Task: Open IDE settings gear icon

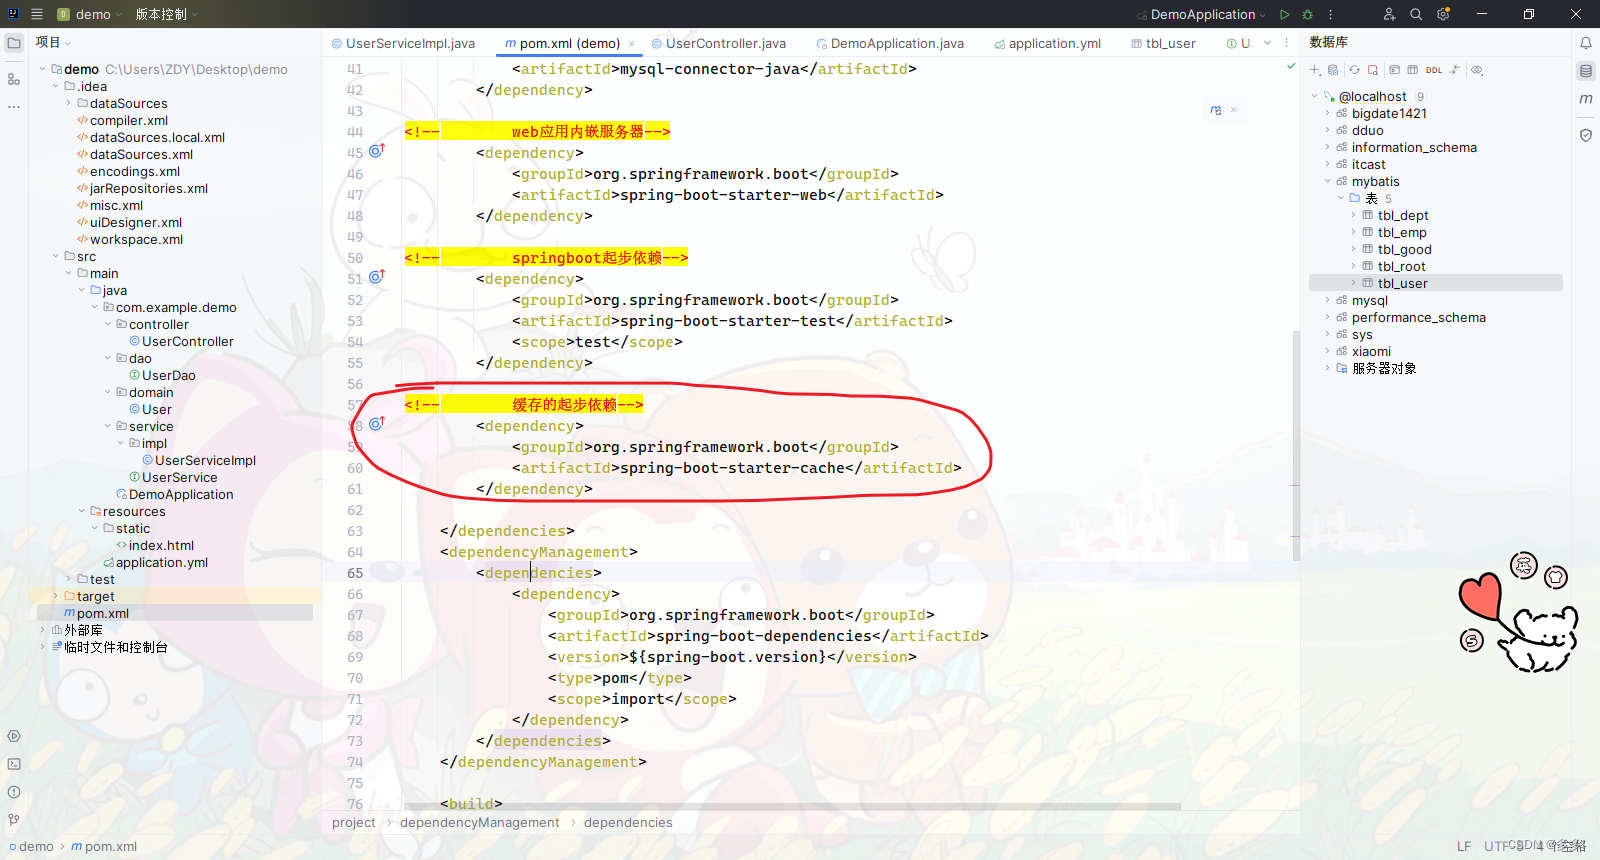Action: [1443, 14]
